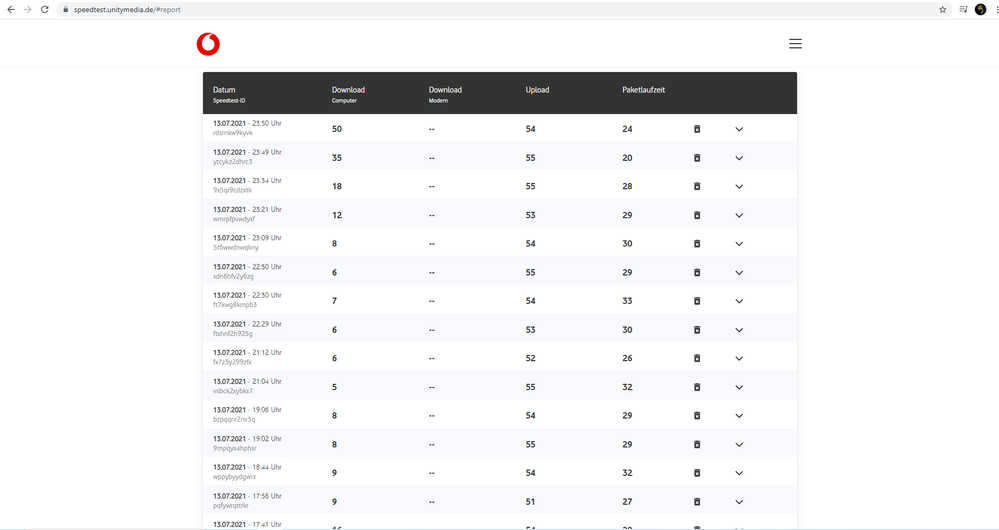Expand details for the 23:50 Uhr test

tap(739, 129)
